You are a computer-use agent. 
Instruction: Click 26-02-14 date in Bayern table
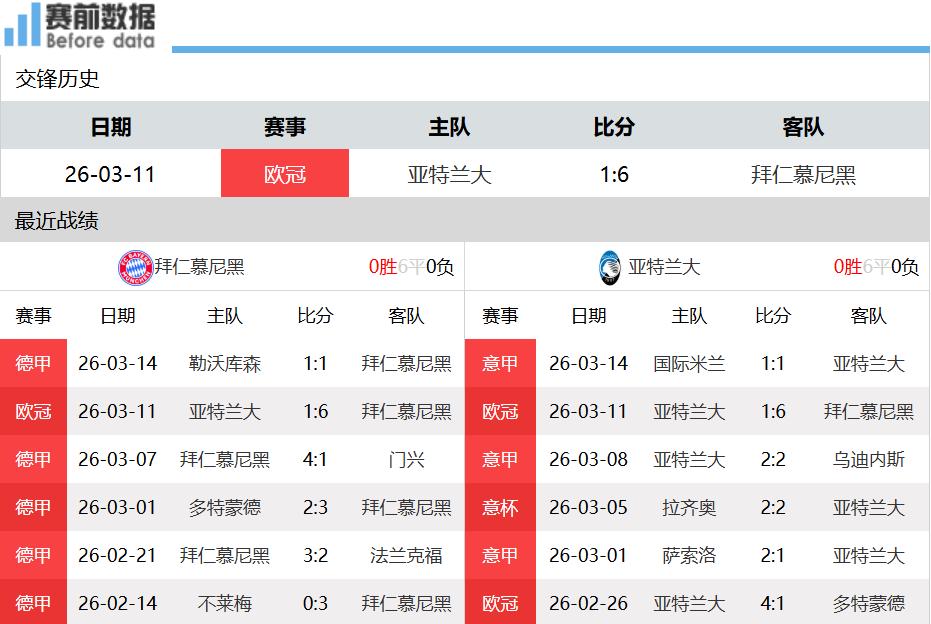click(118, 604)
